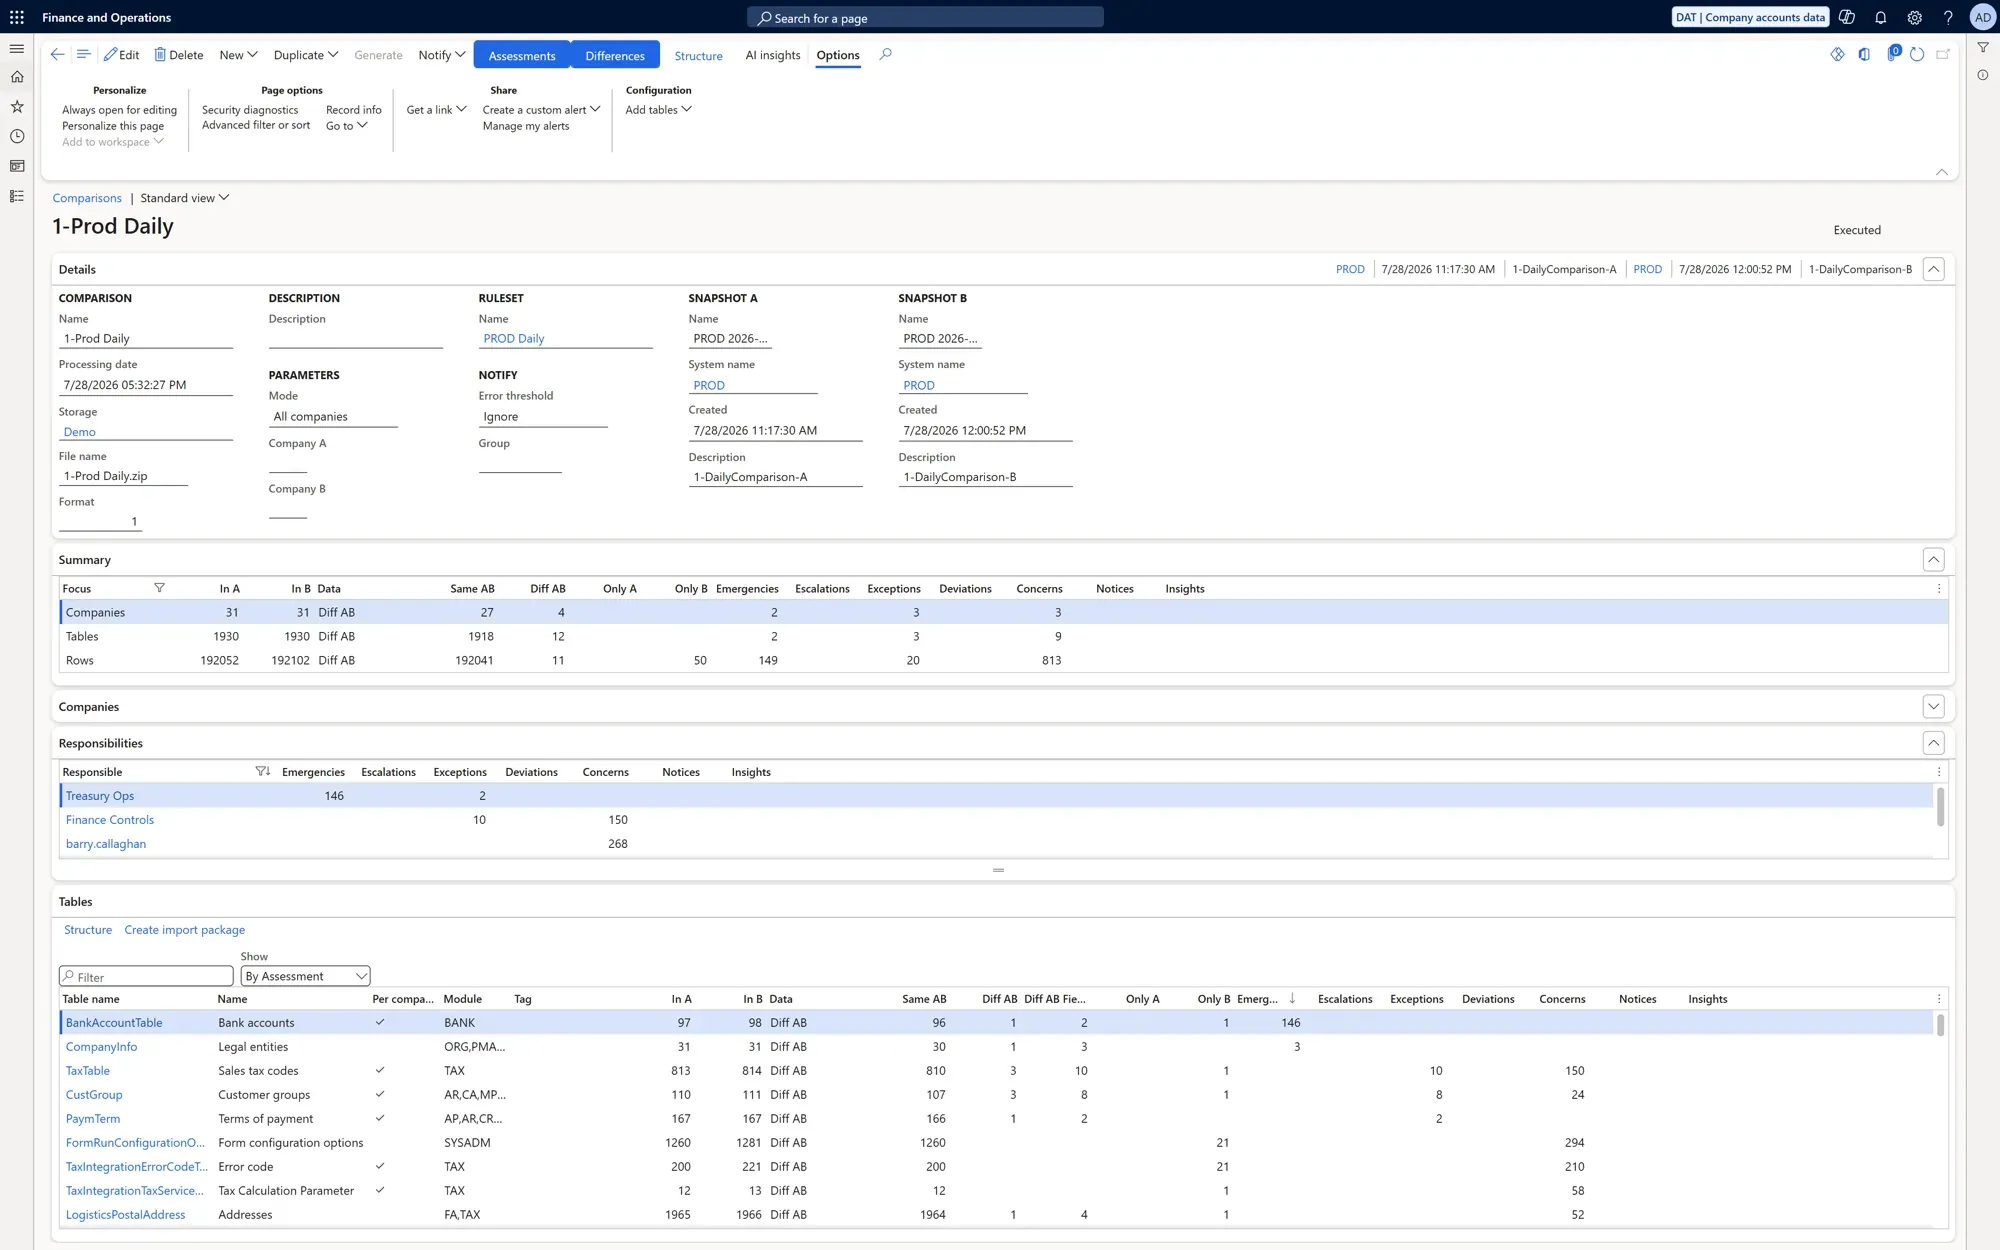Click Responsible column filter sort icon
Screen dimensions: 2000x1250
[x=263, y=771]
